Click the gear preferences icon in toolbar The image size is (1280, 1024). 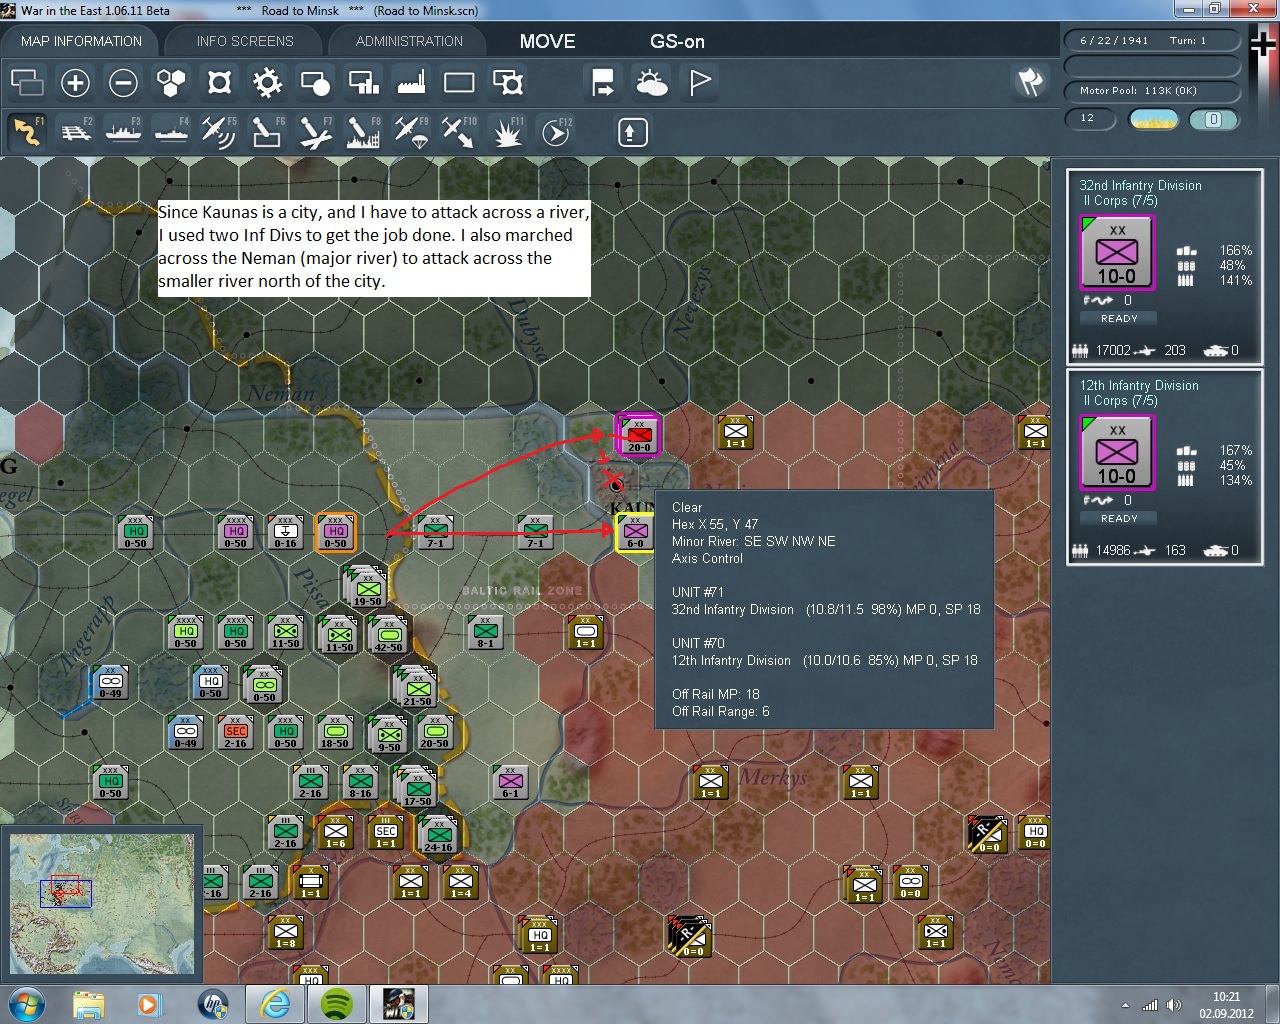click(267, 82)
